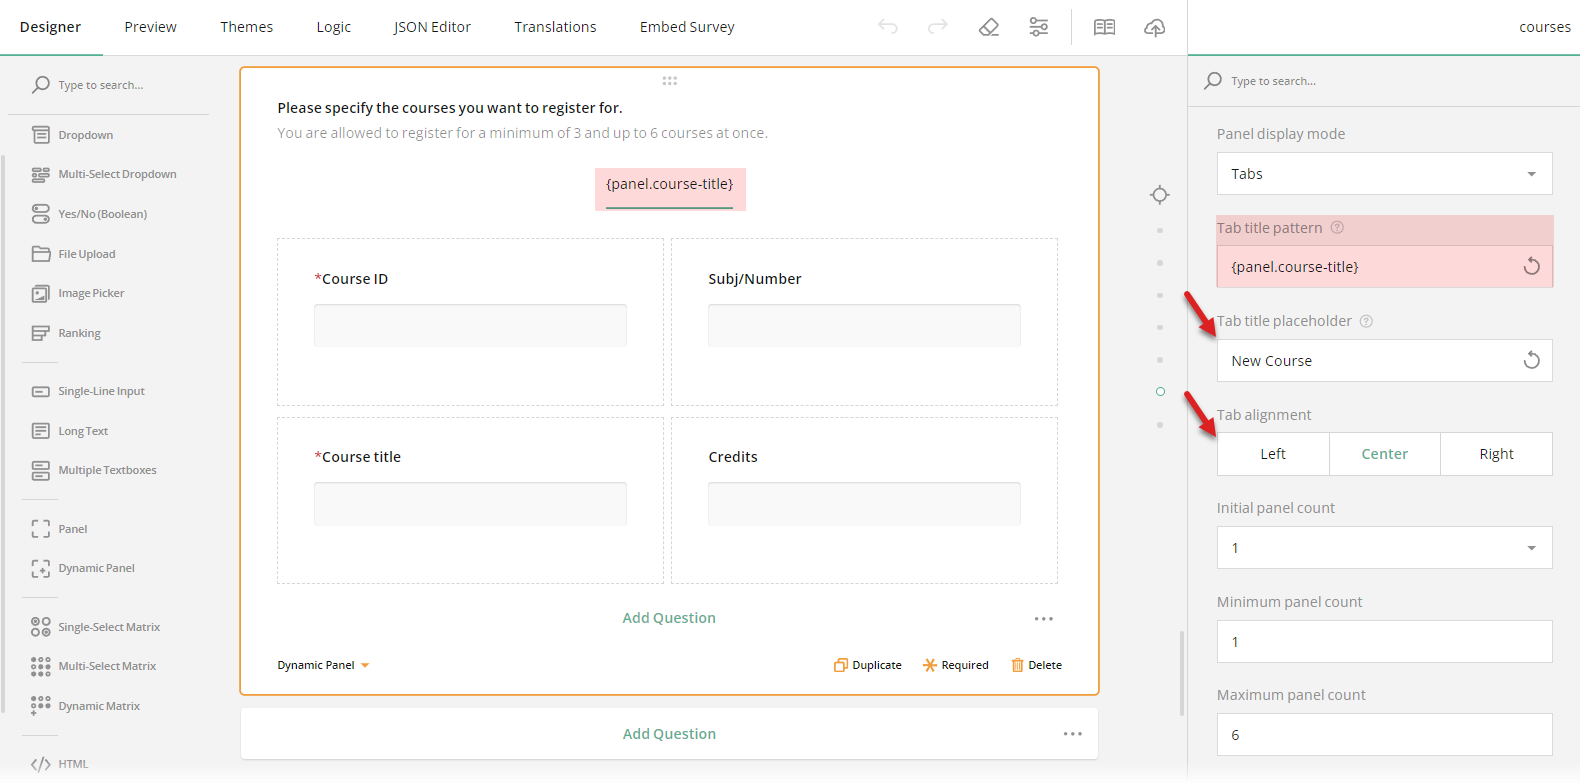Show help for Tab title placeholder
Image resolution: width=1580 pixels, height=784 pixels.
coord(1366,321)
